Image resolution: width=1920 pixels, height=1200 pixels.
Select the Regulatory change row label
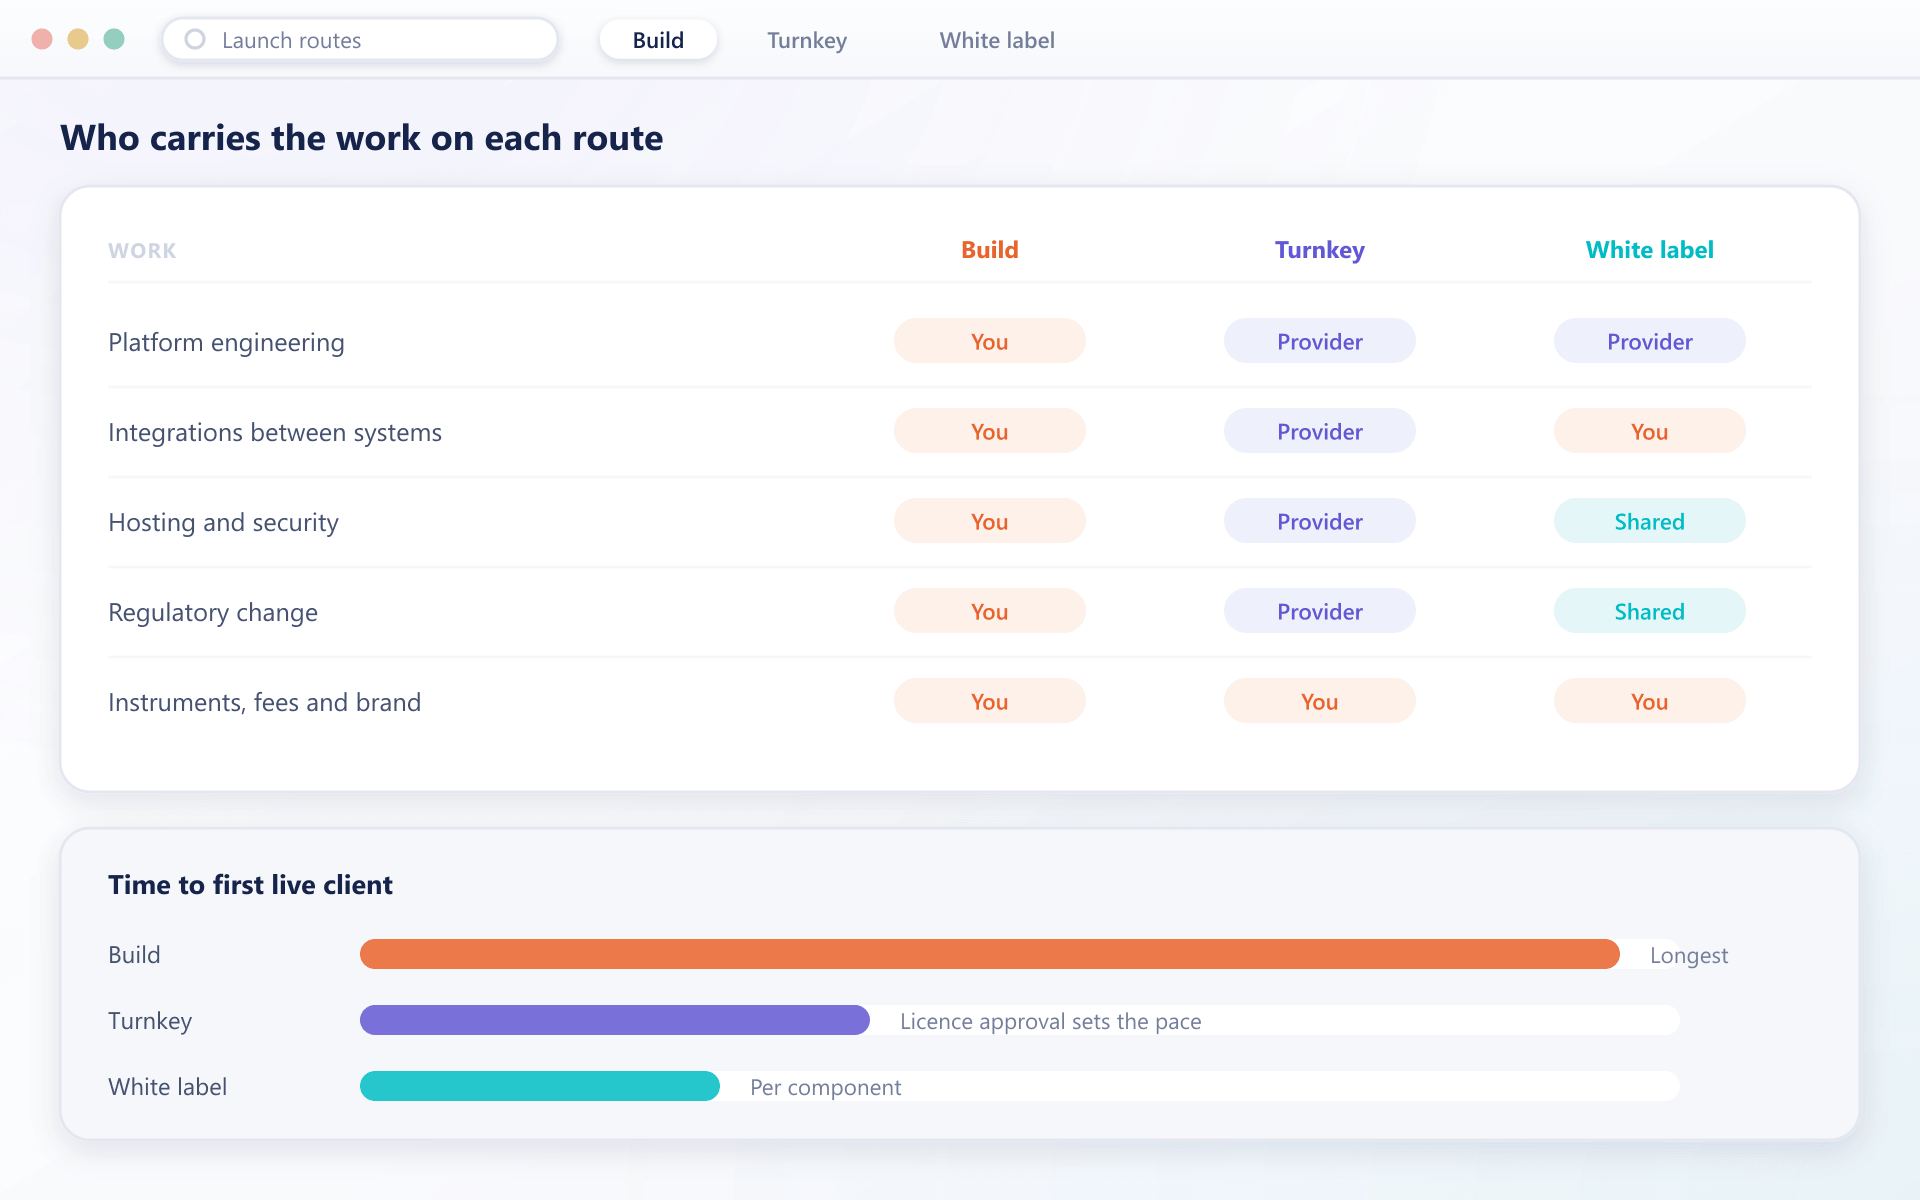(x=213, y=613)
